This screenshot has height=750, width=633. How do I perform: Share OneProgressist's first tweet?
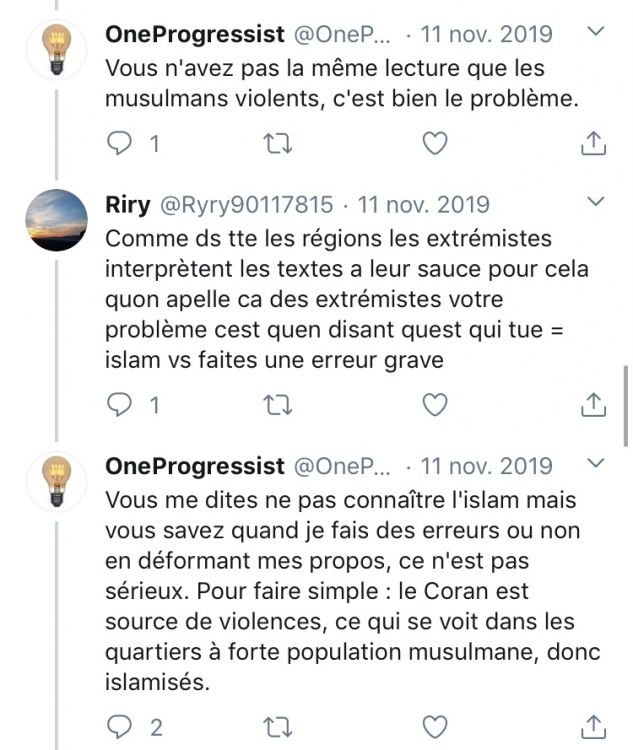[x=593, y=144]
